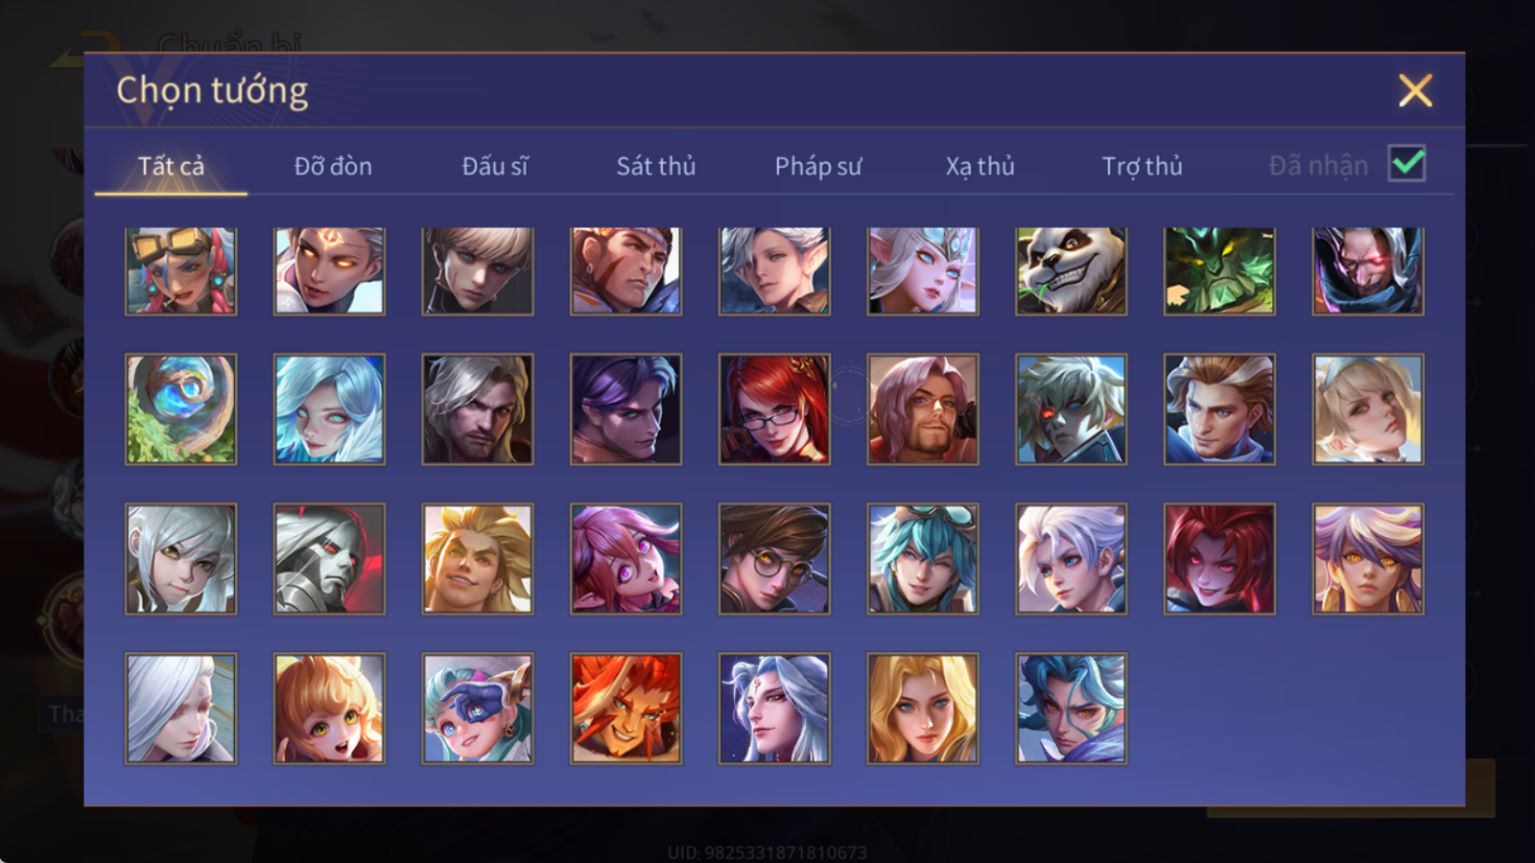Open the Sát thủ tab
The height and width of the screenshot is (863, 1535).
pyautogui.click(x=656, y=166)
